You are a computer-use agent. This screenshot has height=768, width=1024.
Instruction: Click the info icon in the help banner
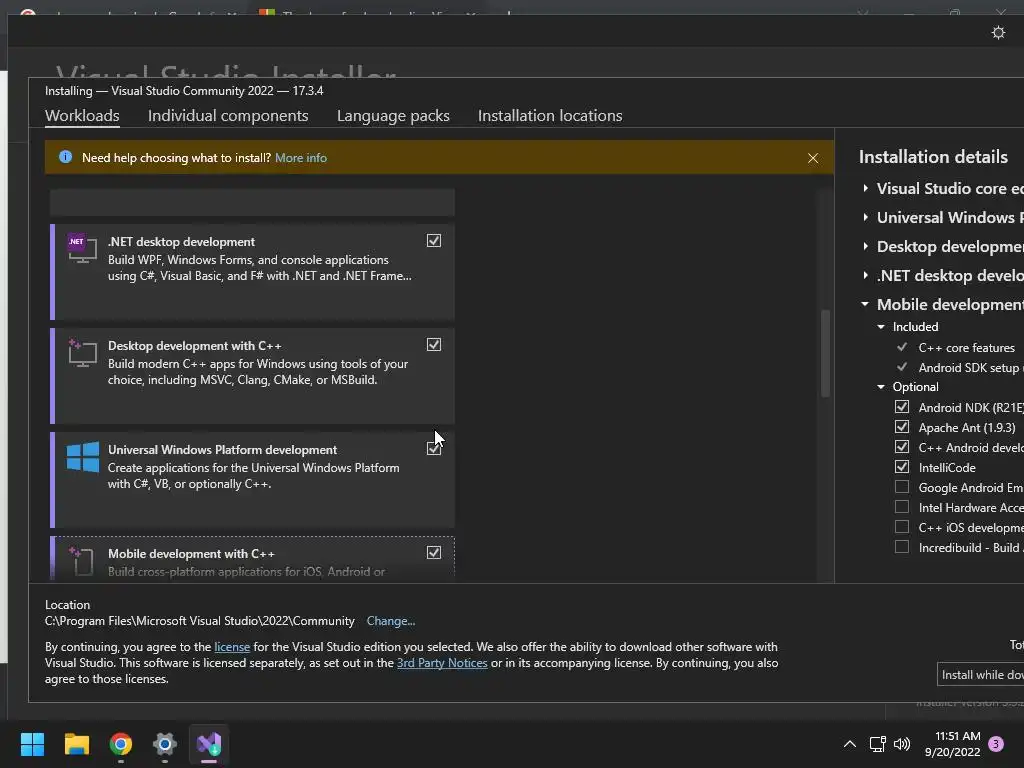point(65,157)
